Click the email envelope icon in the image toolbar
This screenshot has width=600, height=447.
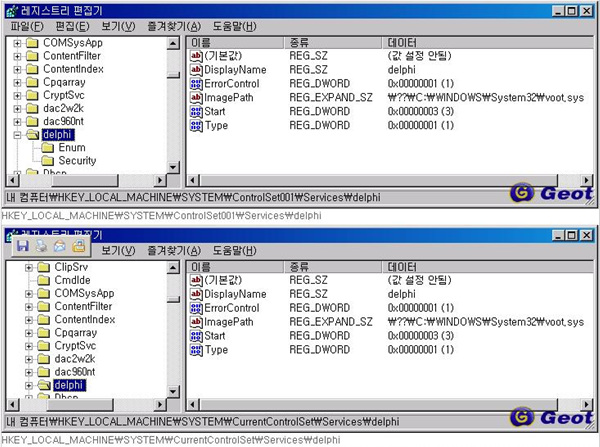coord(59,245)
